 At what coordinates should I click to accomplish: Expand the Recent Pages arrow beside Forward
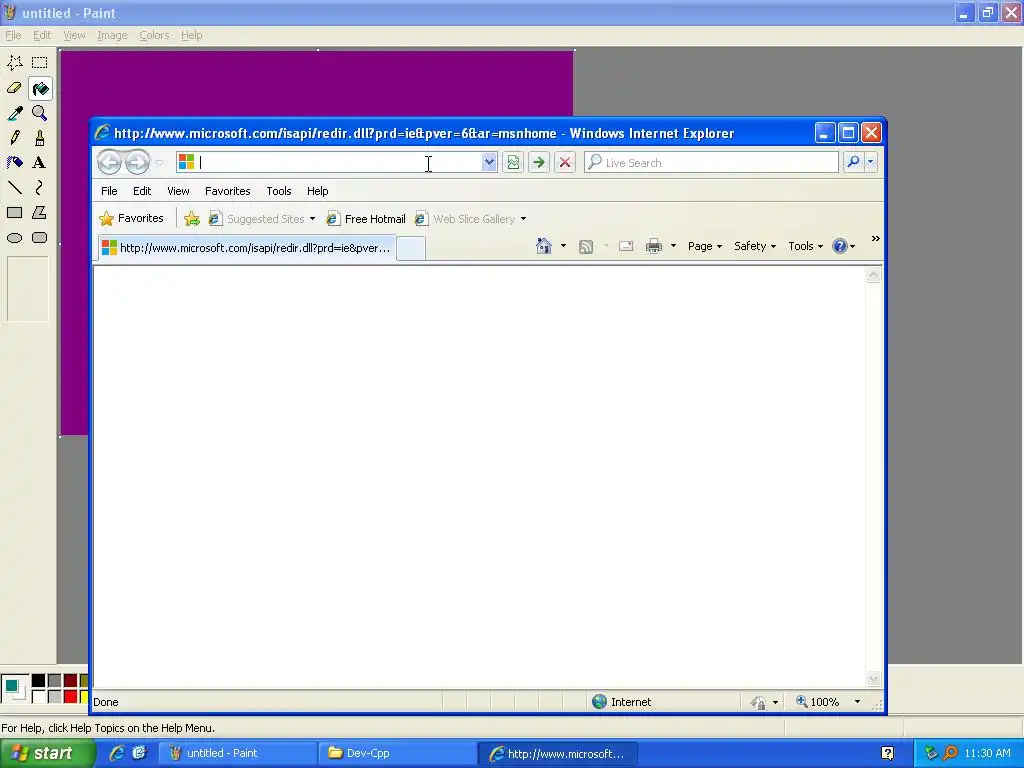tap(159, 163)
